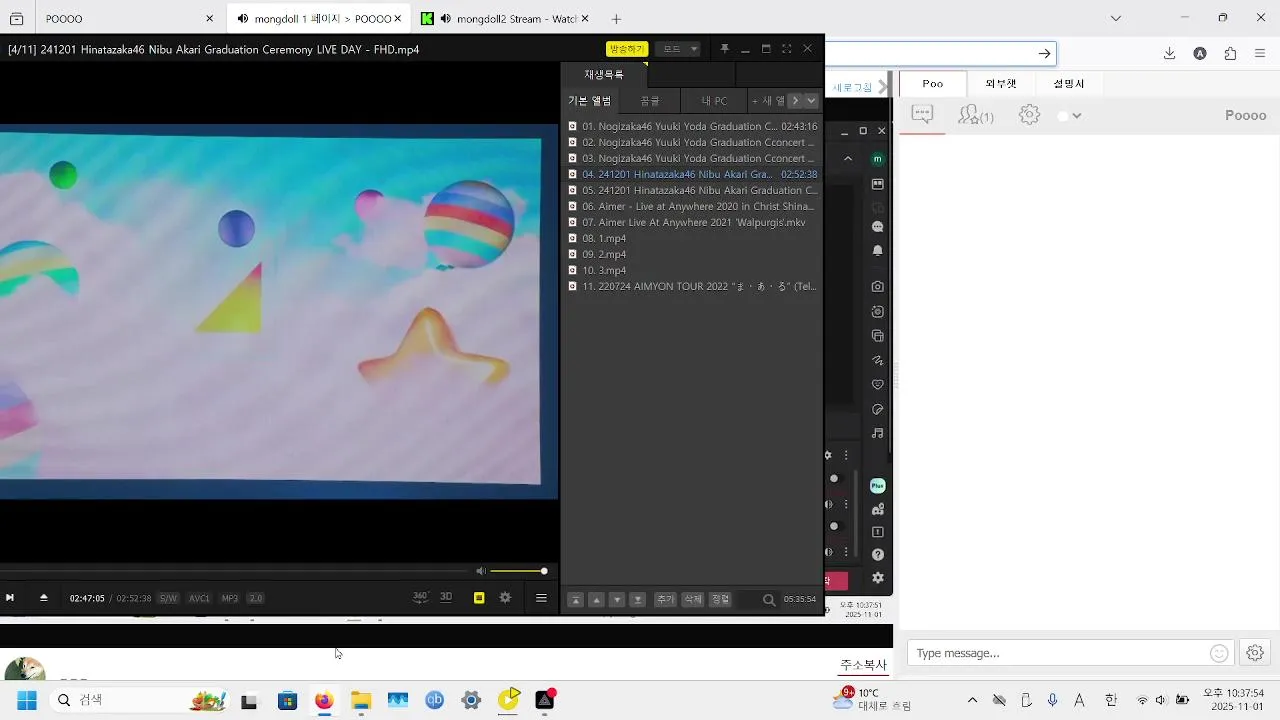Click the 삭제 delete button
Image resolution: width=1280 pixels, height=720 pixels.
point(693,600)
